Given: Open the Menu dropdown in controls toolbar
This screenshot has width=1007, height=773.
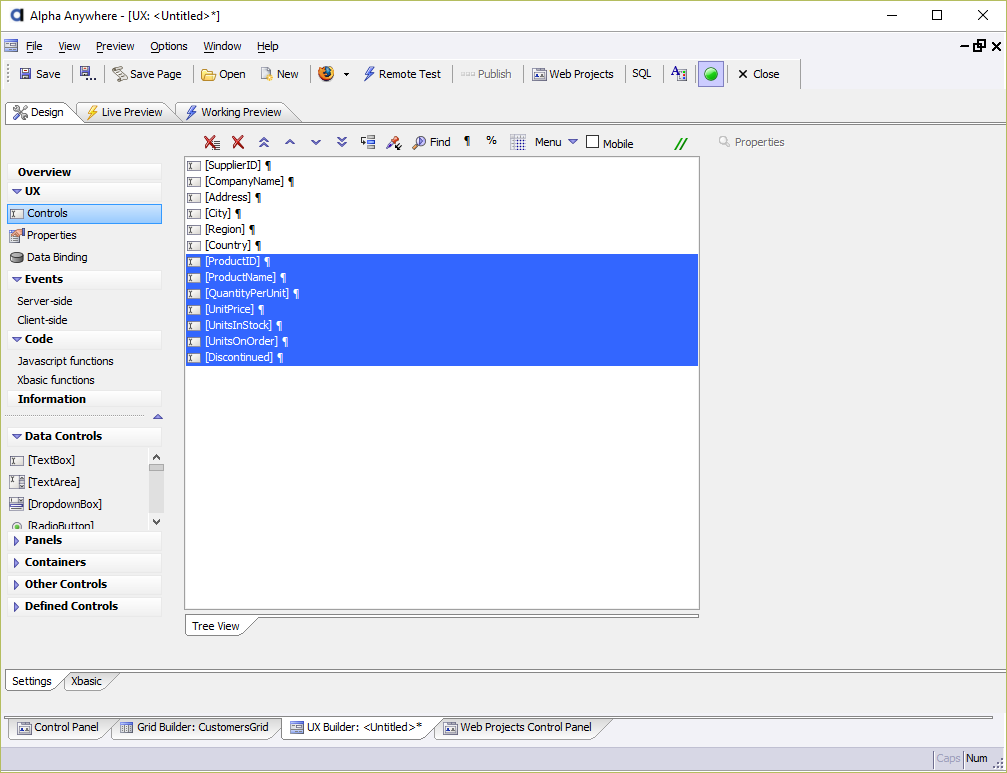Looking at the screenshot, I should [556, 142].
